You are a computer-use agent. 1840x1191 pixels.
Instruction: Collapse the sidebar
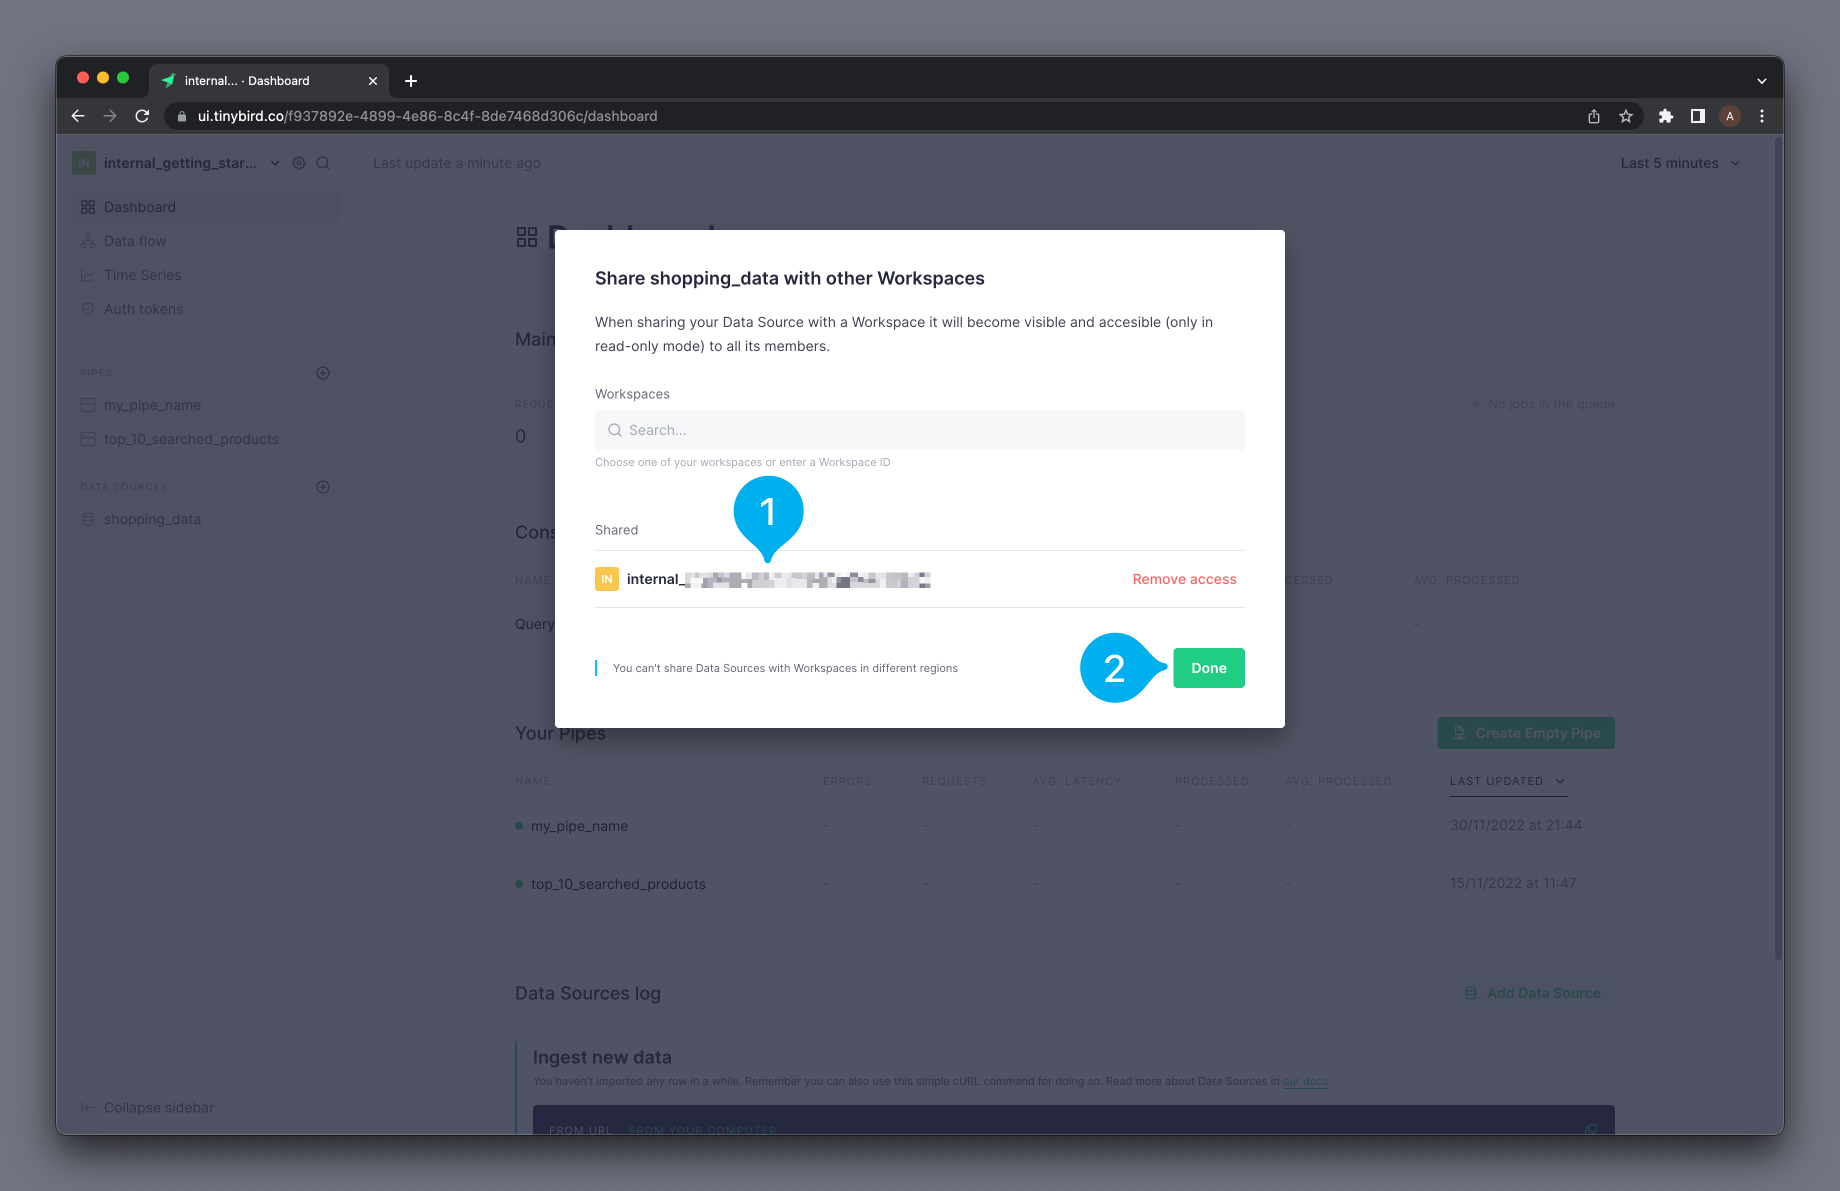(147, 1107)
